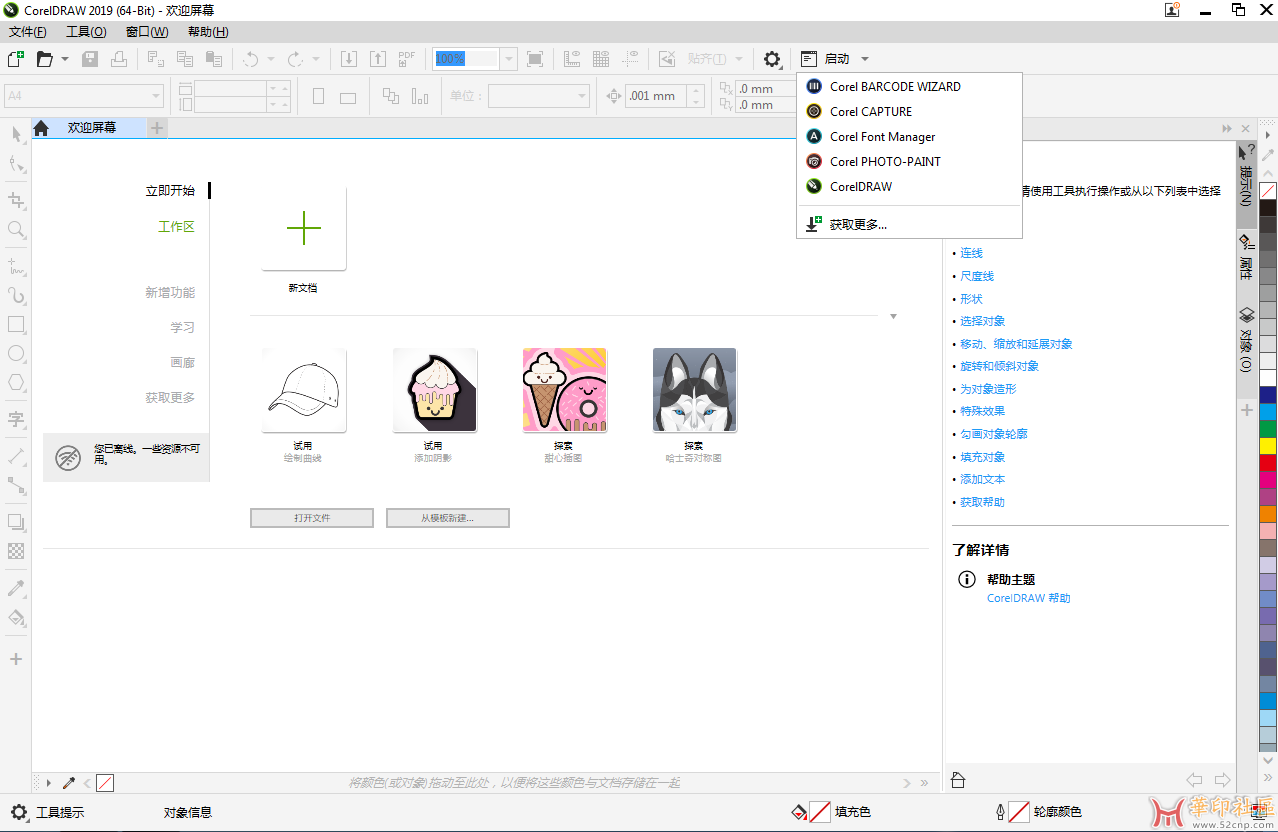Select the Connector tool

coord(16,486)
